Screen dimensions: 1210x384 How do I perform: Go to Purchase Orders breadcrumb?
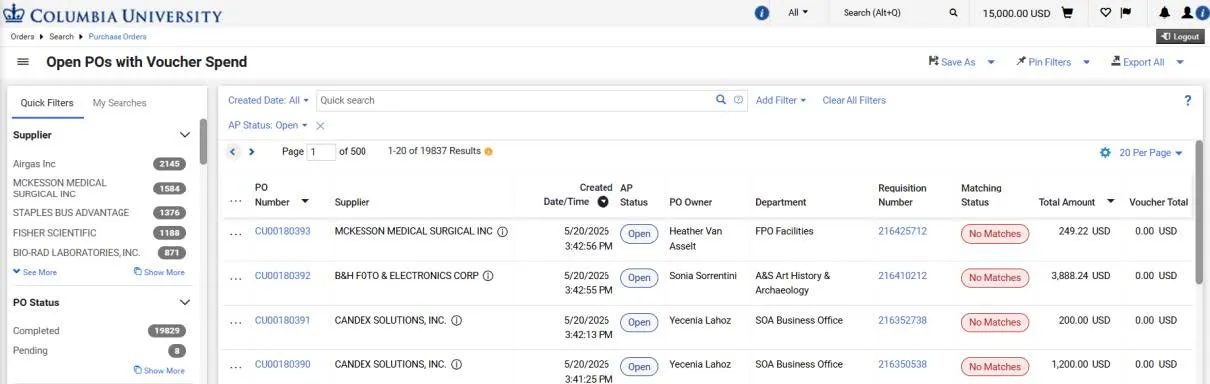[118, 36]
